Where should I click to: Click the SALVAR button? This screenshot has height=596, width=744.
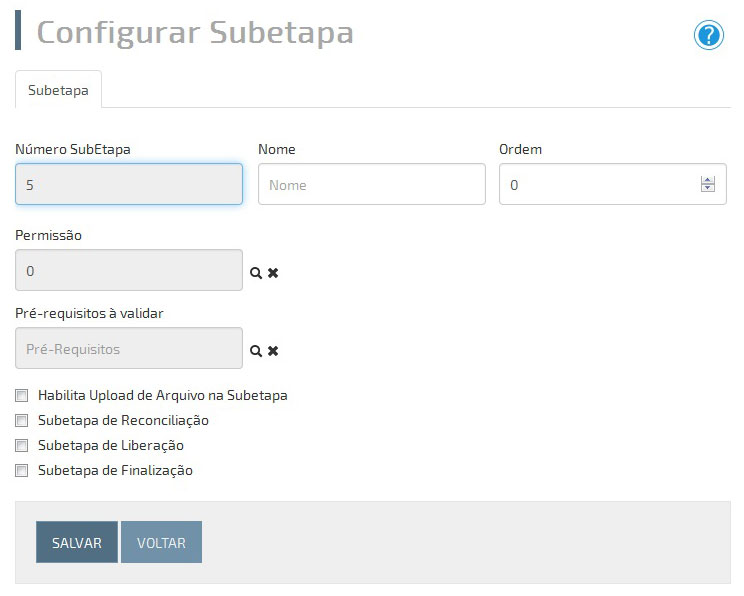[x=77, y=542]
